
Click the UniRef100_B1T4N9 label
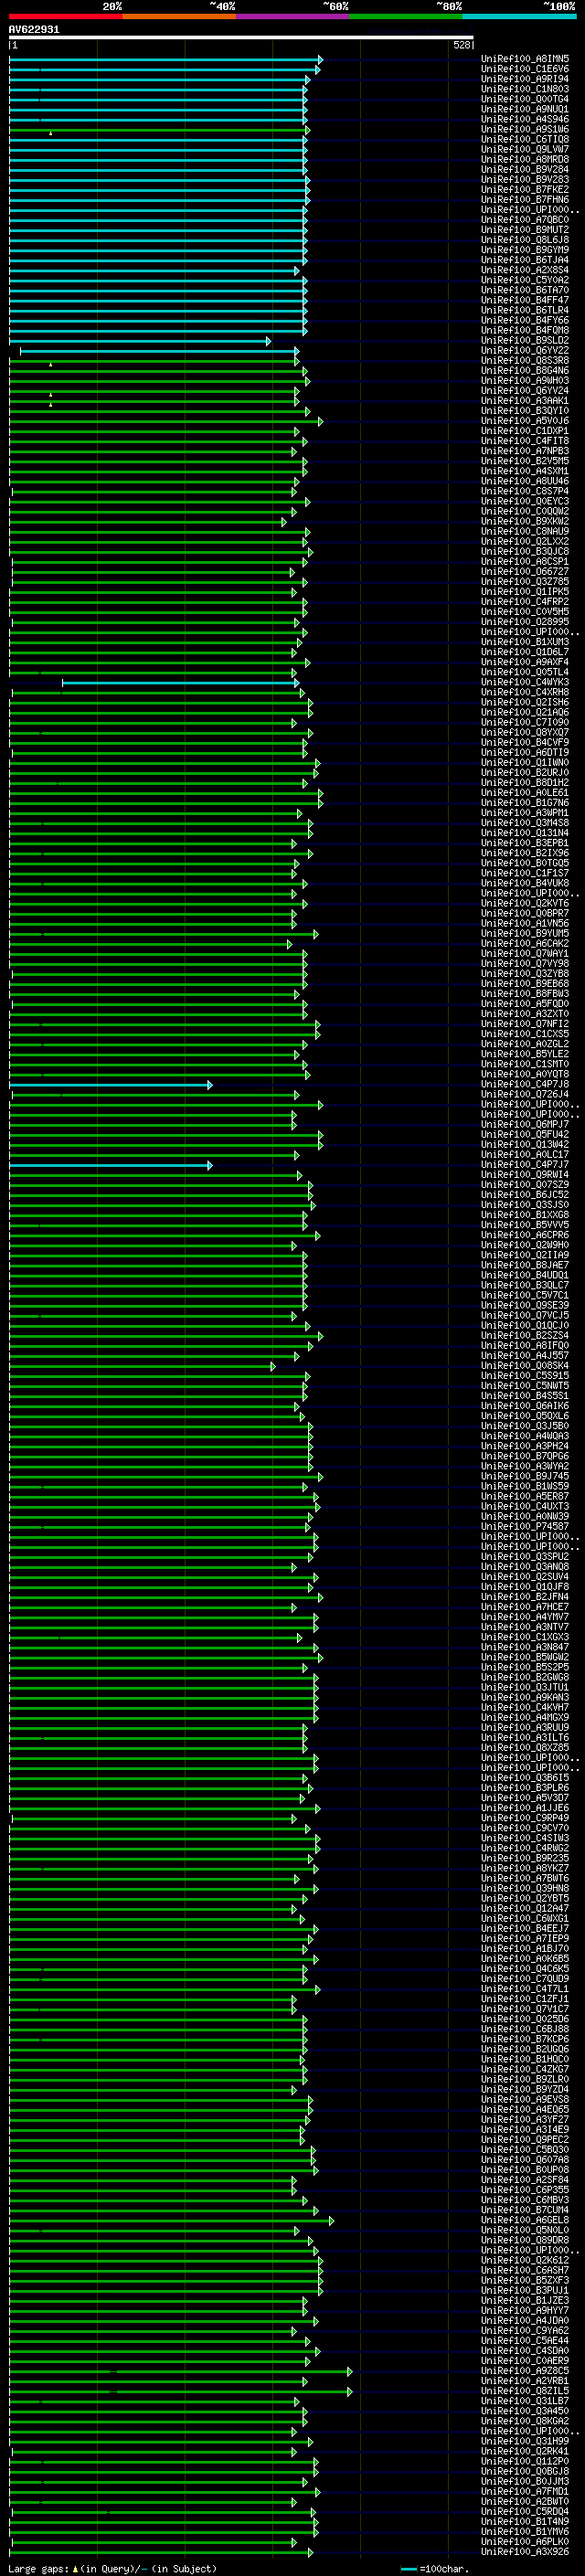click(525, 2522)
